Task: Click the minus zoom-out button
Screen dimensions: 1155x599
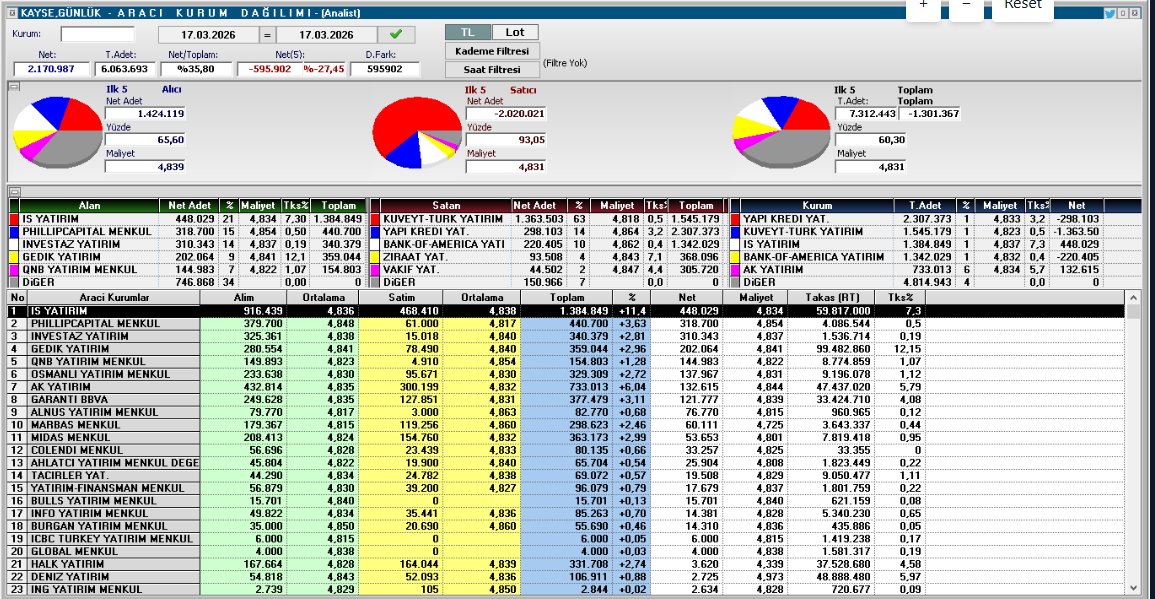Action: pyautogui.click(x=966, y=7)
